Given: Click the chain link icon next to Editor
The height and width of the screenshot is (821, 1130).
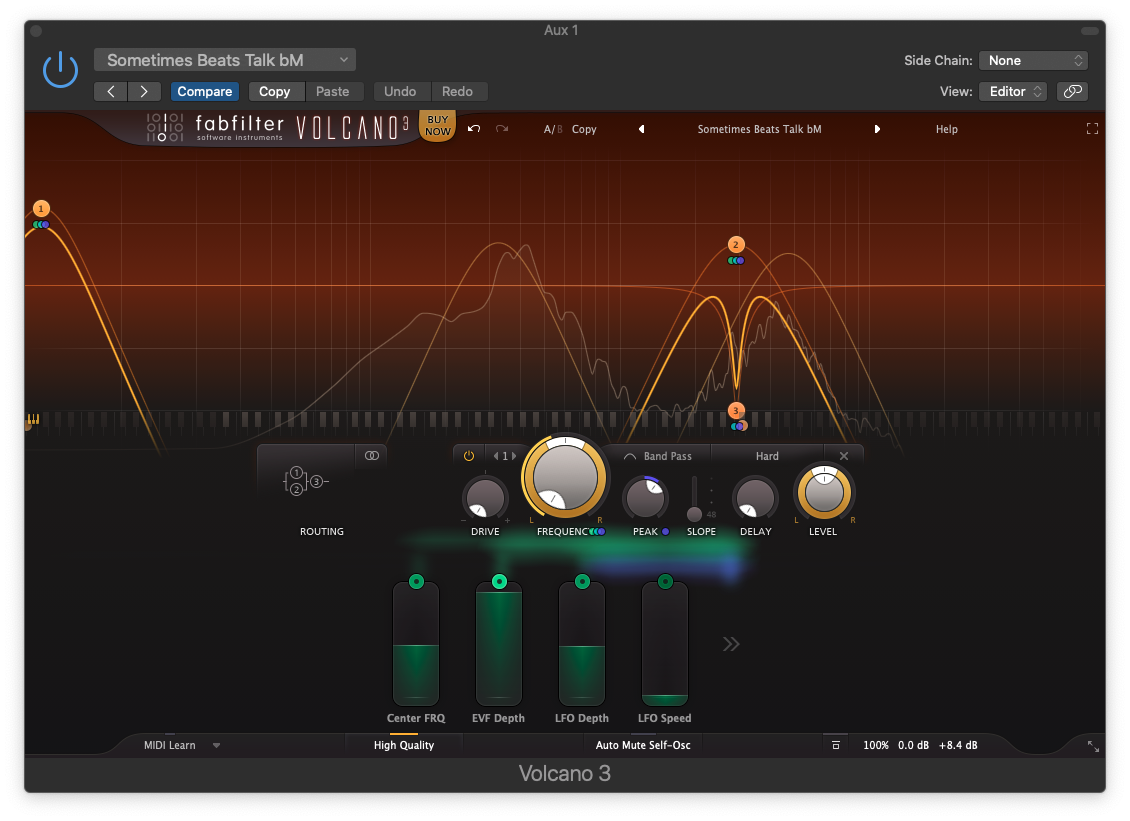Looking at the screenshot, I should pyautogui.click(x=1072, y=91).
